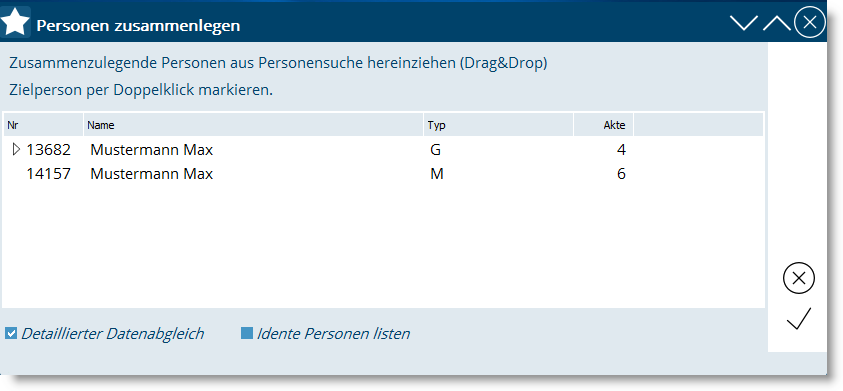
Task: Close the Personen zusammenlegen dialog
Action: pos(810,22)
